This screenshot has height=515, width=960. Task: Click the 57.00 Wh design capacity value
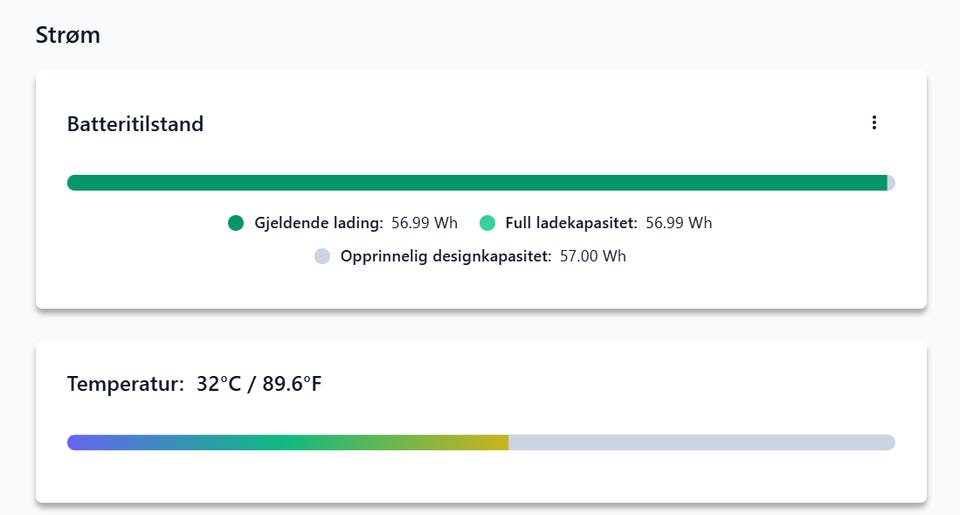point(593,256)
